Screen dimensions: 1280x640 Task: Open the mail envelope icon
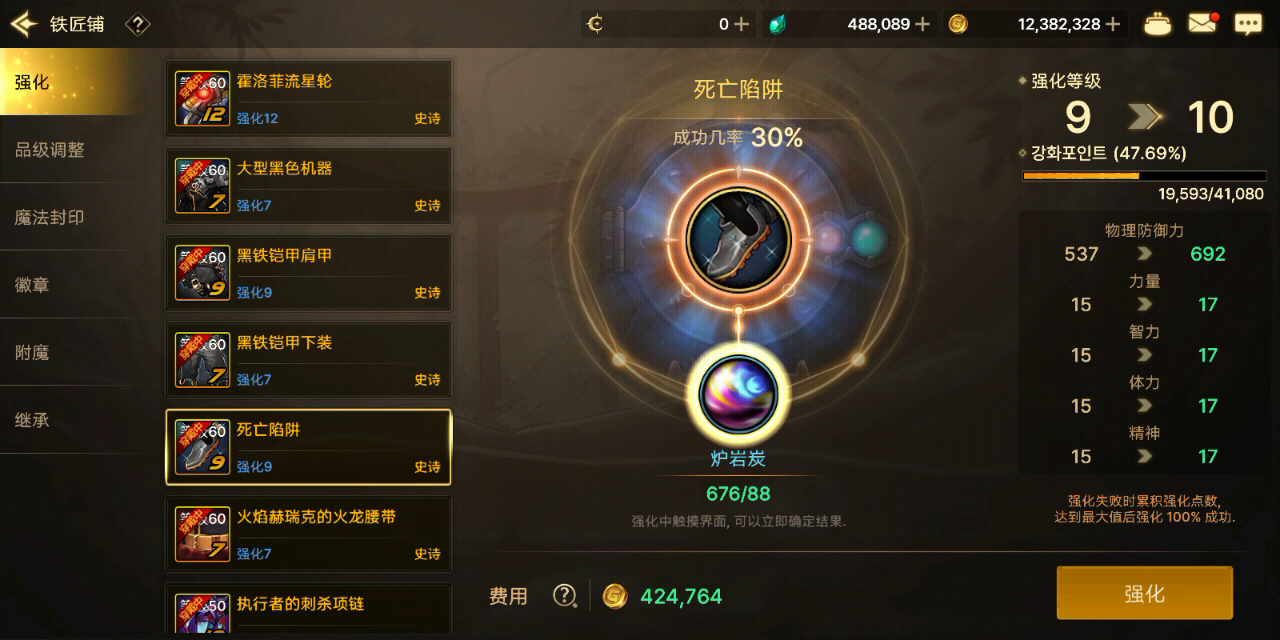coord(1202,23)
